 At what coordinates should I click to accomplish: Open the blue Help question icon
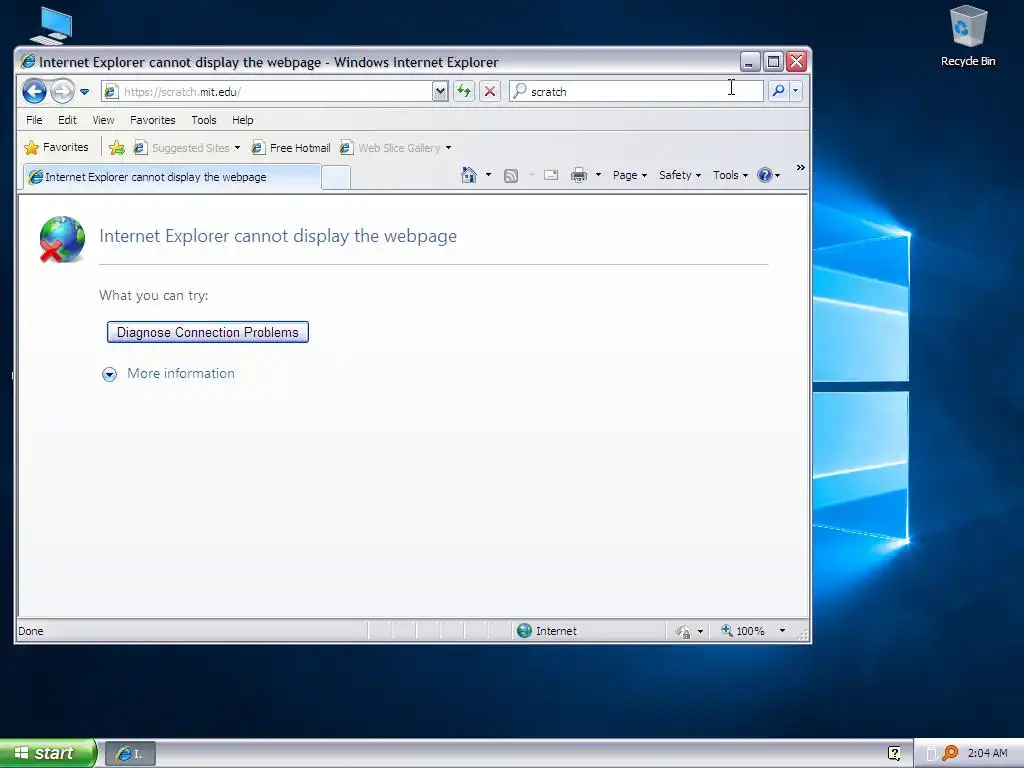point(768,175)
